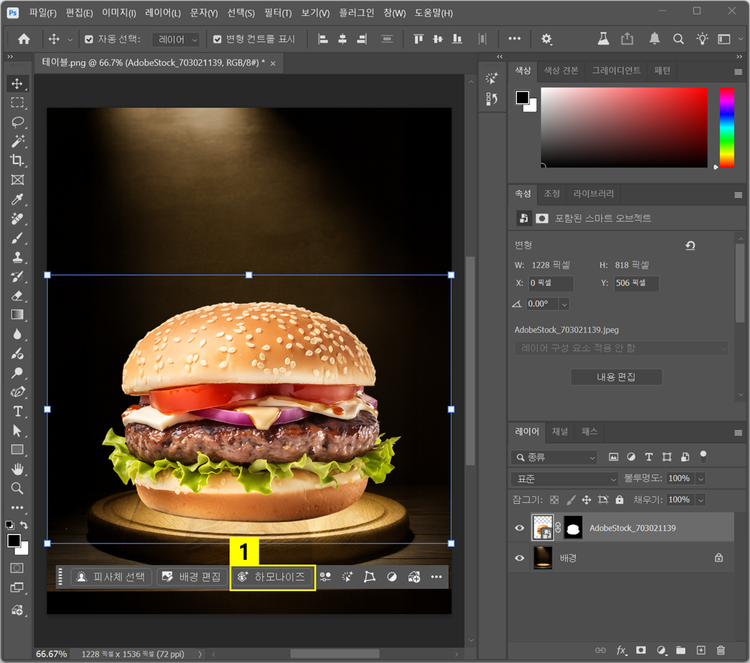
Task: Open the rotation angle dropdown arrow
Action: point(564,304)
